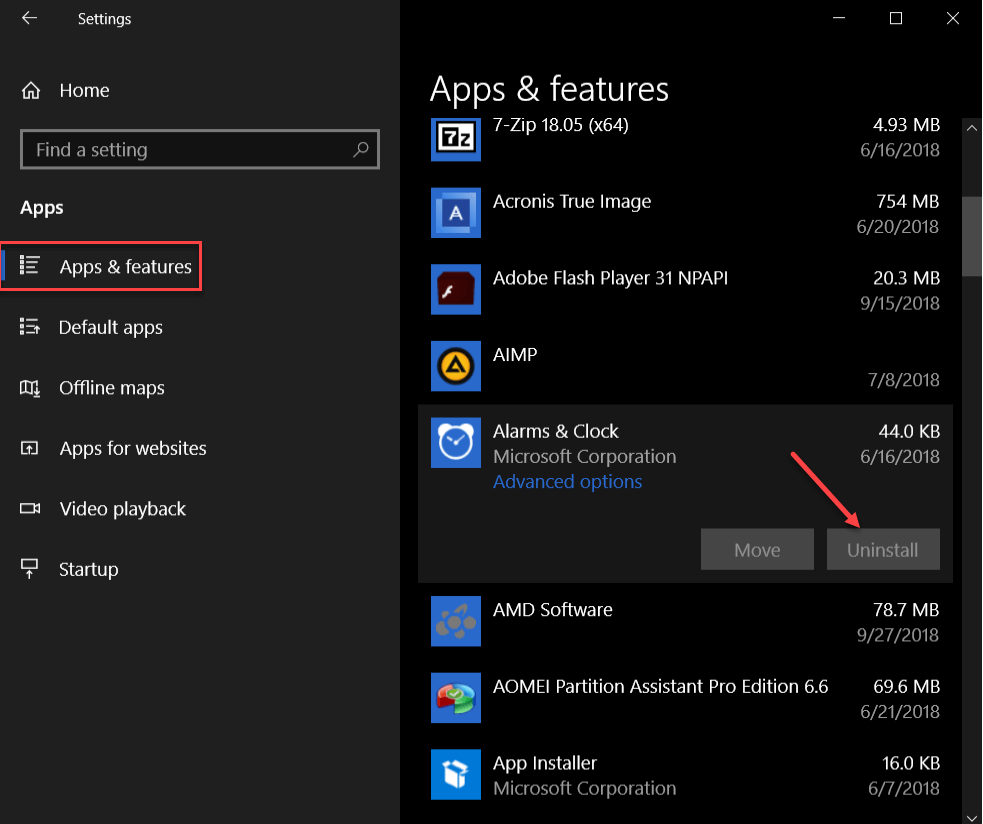Viewport: 983px width, 824px height.
Task: Click the 4.93 MB size value
Action: 907,125
